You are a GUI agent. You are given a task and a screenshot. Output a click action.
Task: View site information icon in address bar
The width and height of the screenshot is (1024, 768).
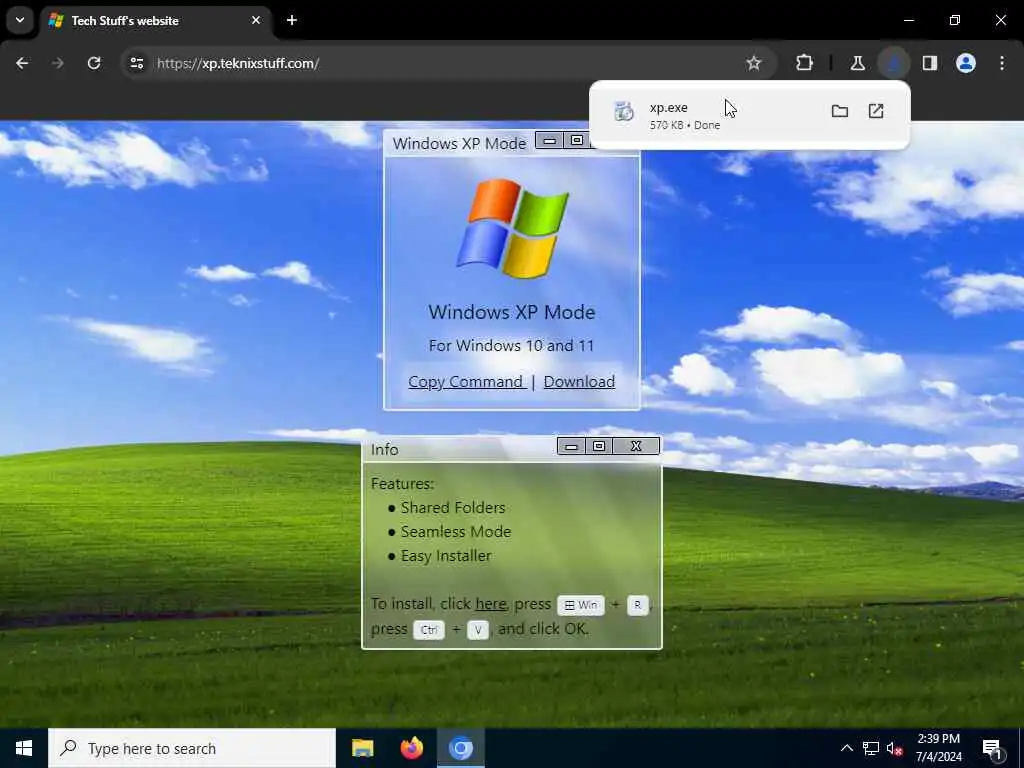136,63
